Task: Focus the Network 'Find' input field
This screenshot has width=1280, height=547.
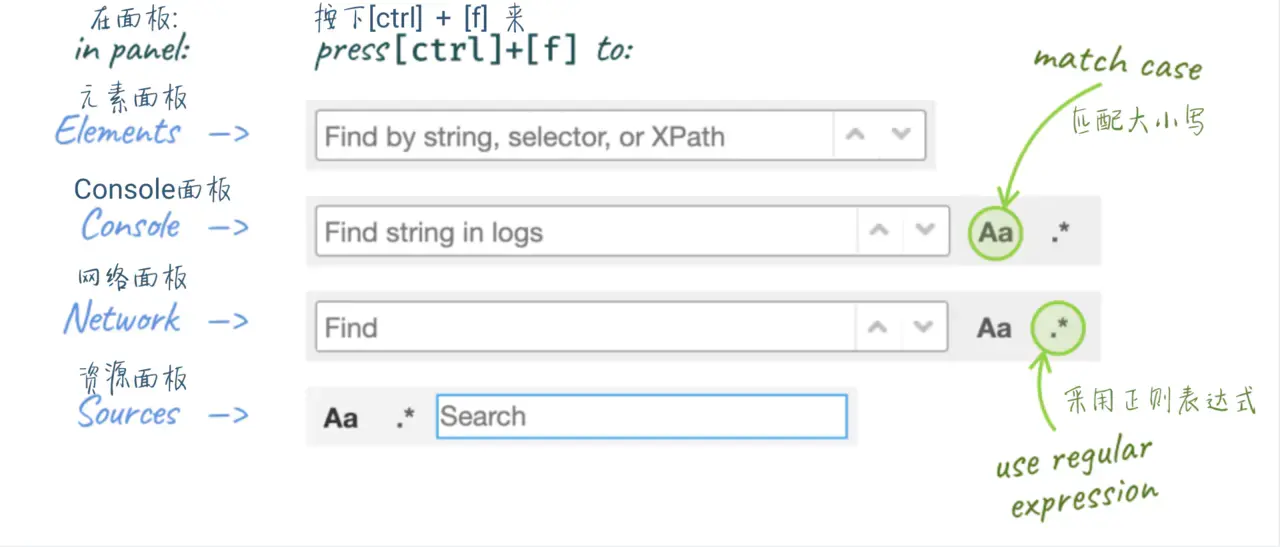Action: [x=585, y=327]
